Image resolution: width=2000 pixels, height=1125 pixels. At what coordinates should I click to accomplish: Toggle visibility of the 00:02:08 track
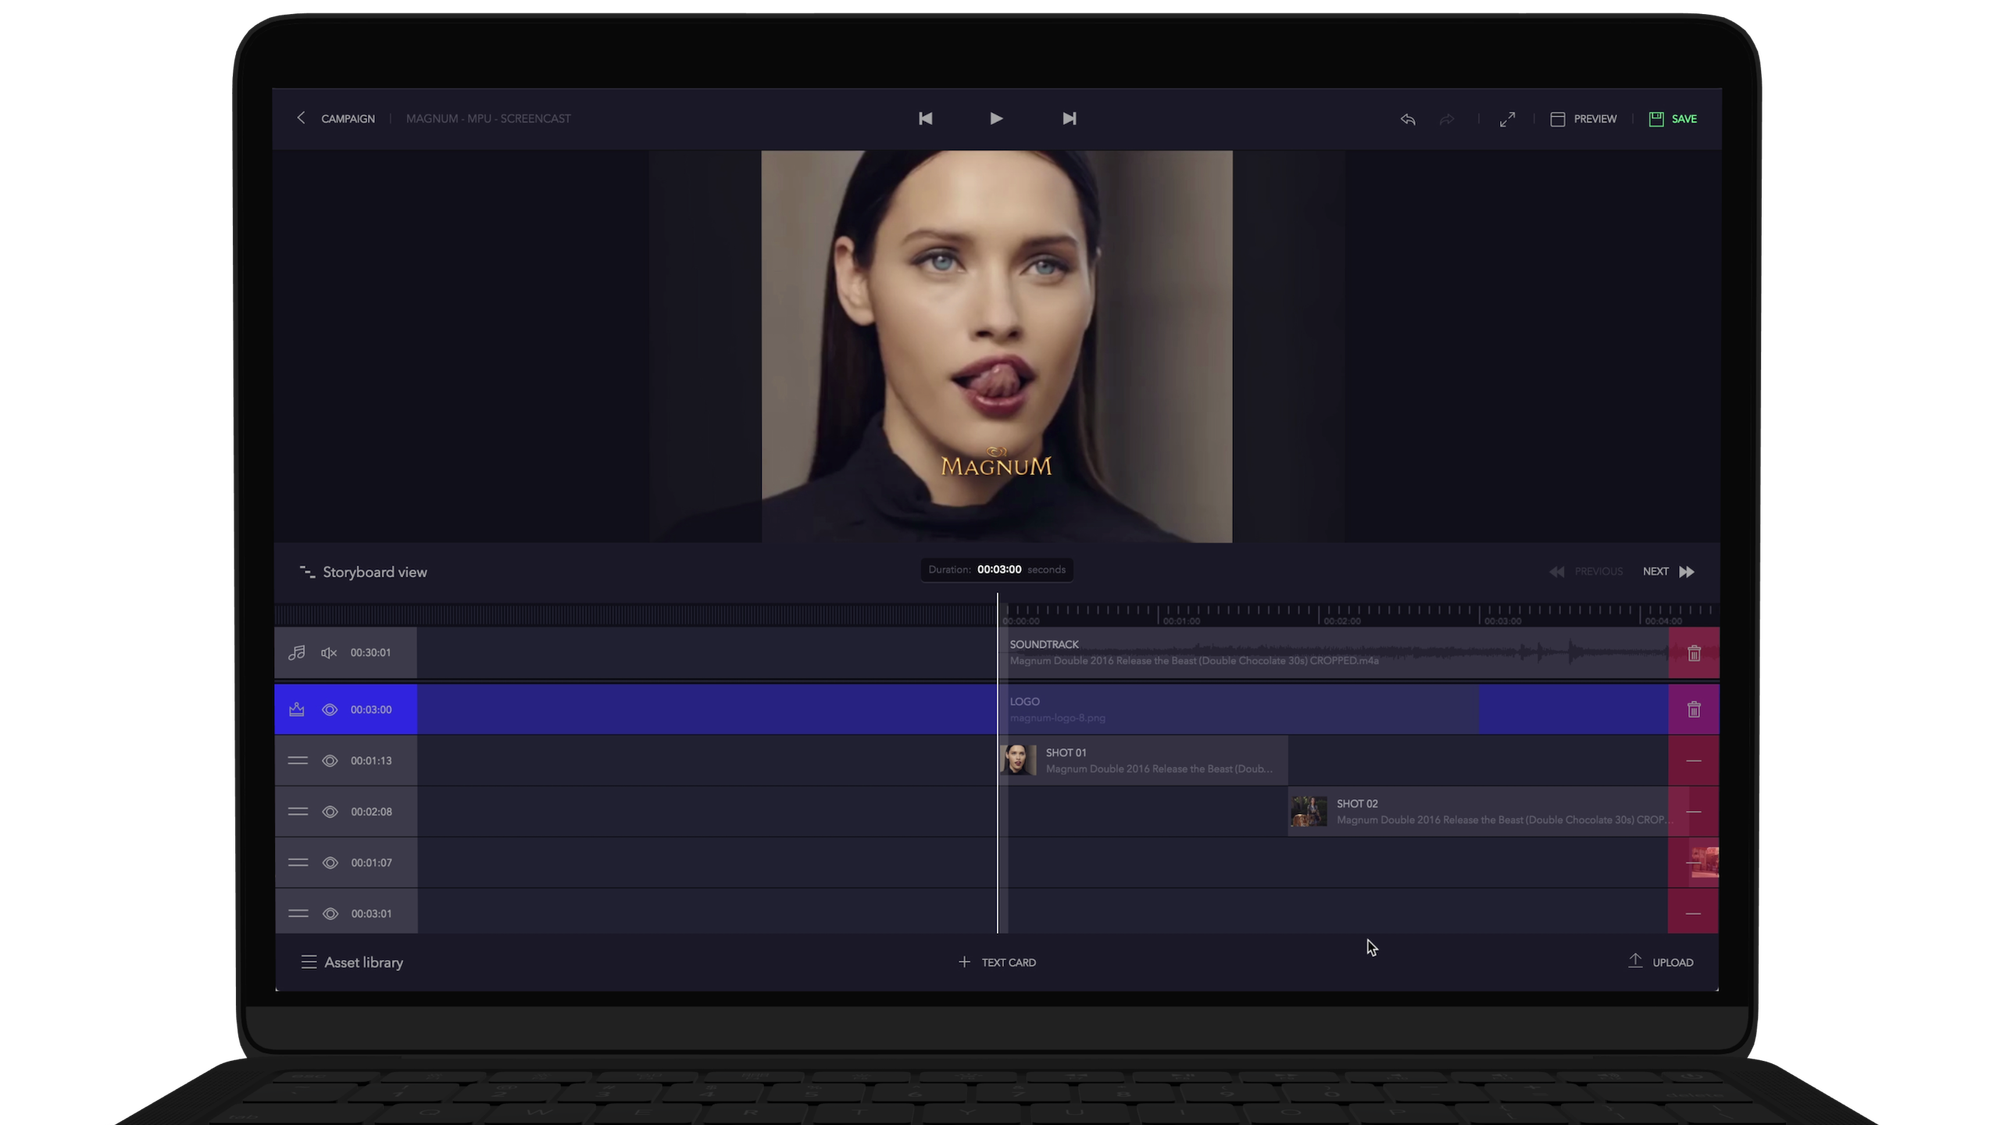(330, 812)
